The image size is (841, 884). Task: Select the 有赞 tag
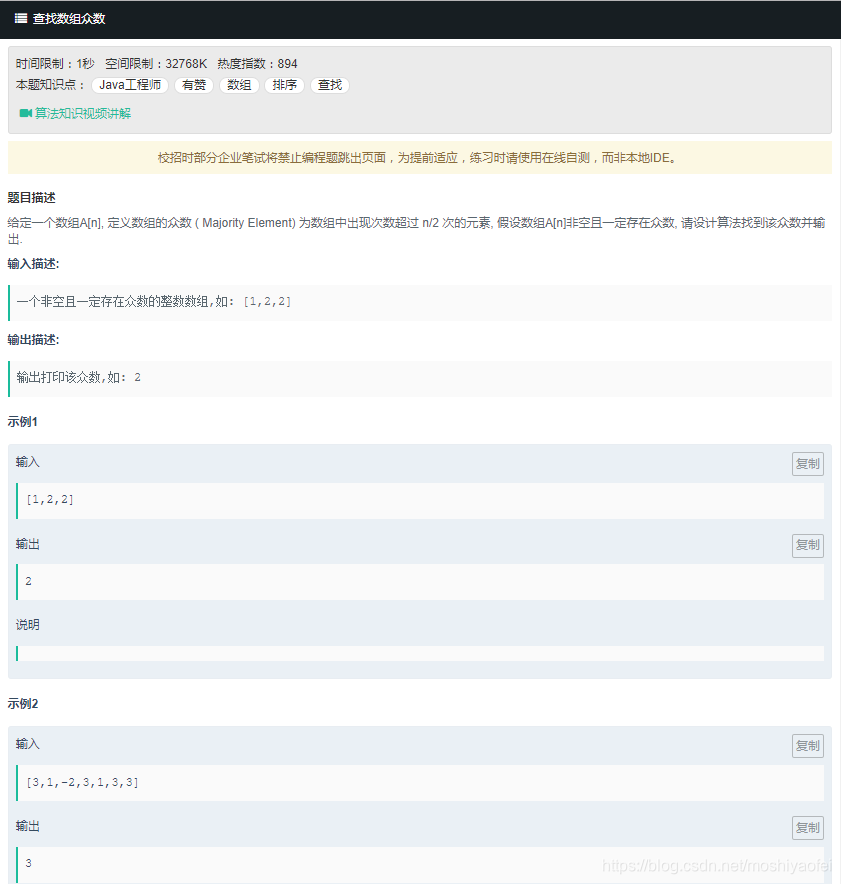194,85
